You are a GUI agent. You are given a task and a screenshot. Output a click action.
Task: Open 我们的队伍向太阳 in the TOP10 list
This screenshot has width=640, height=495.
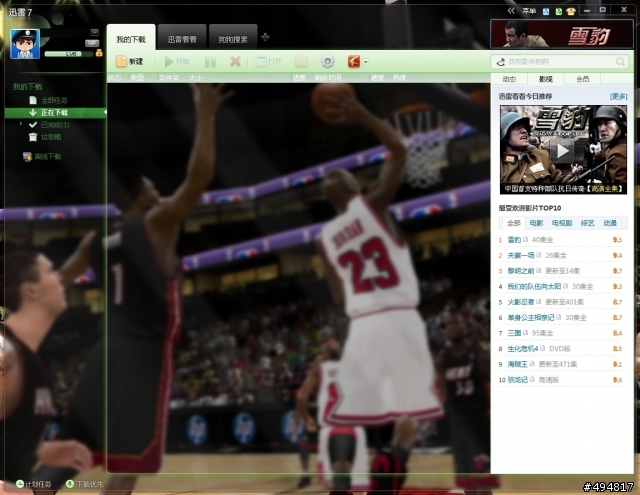coord(534,286)
